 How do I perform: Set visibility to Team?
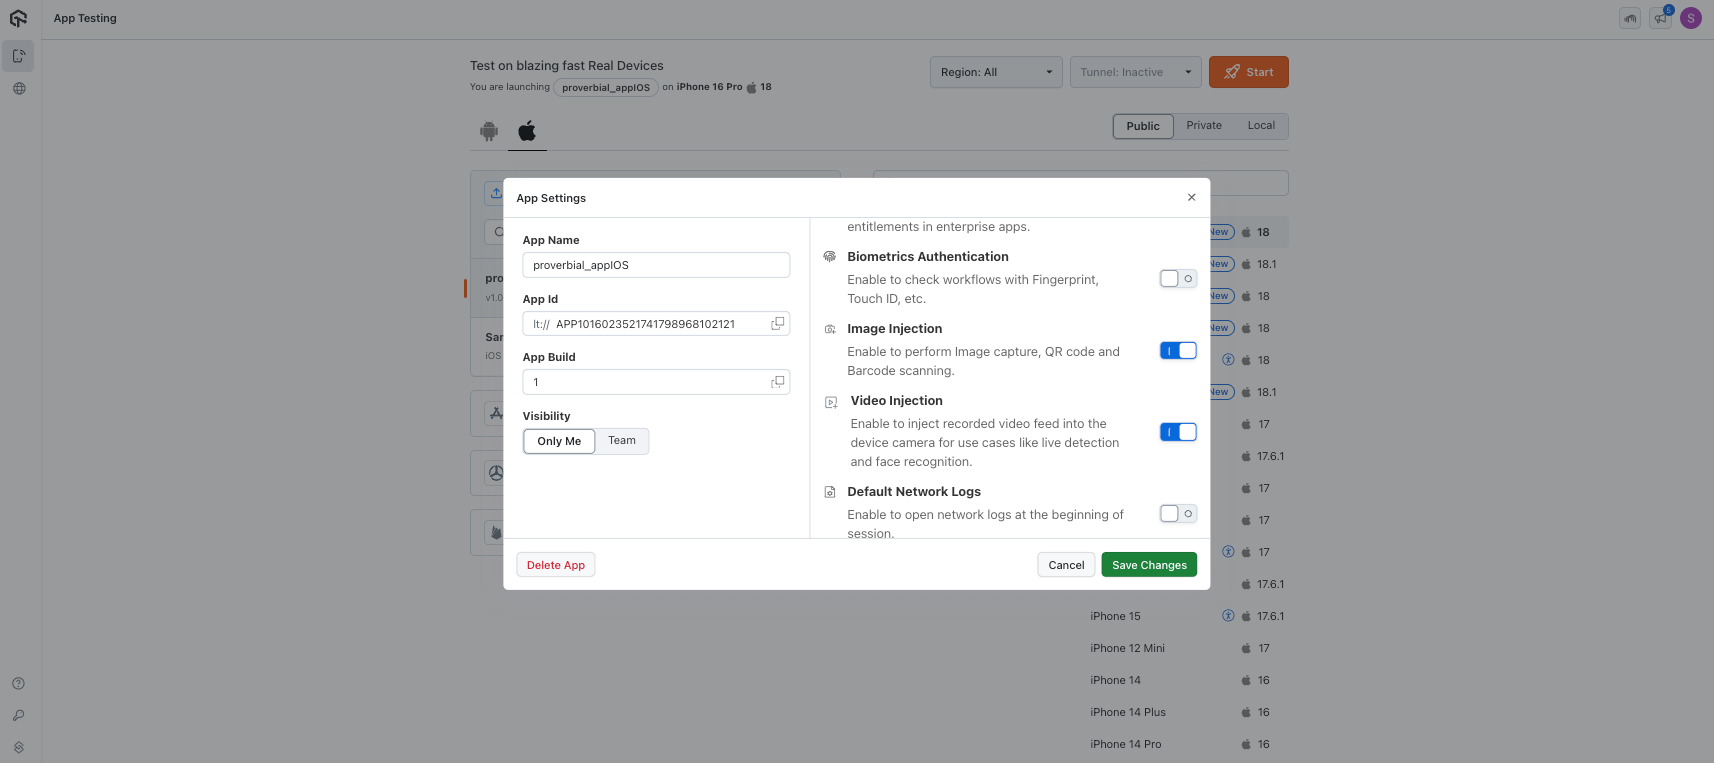pyautogui.click(x=622, y=441)
